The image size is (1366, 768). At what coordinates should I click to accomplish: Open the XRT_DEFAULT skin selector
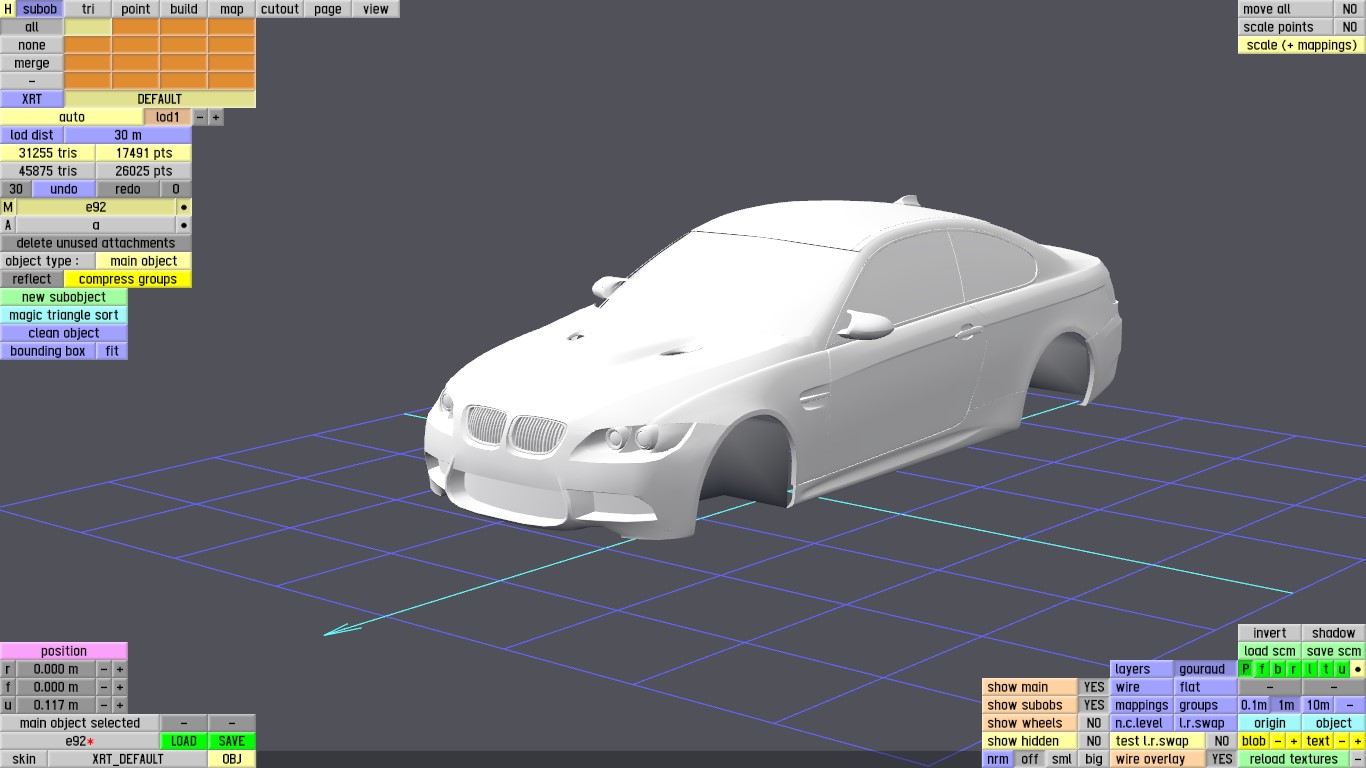(x=128, y=759)
